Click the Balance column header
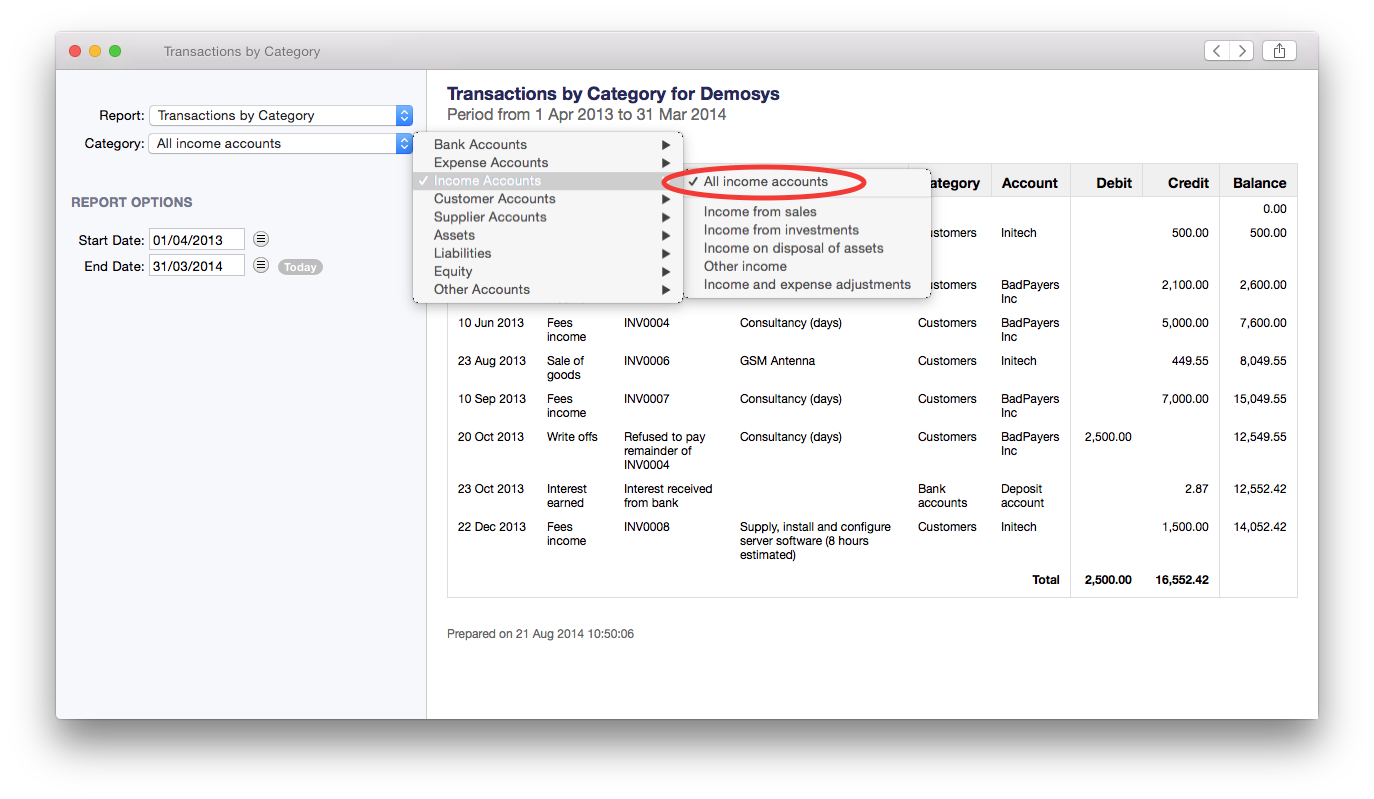 (1259, 183)
